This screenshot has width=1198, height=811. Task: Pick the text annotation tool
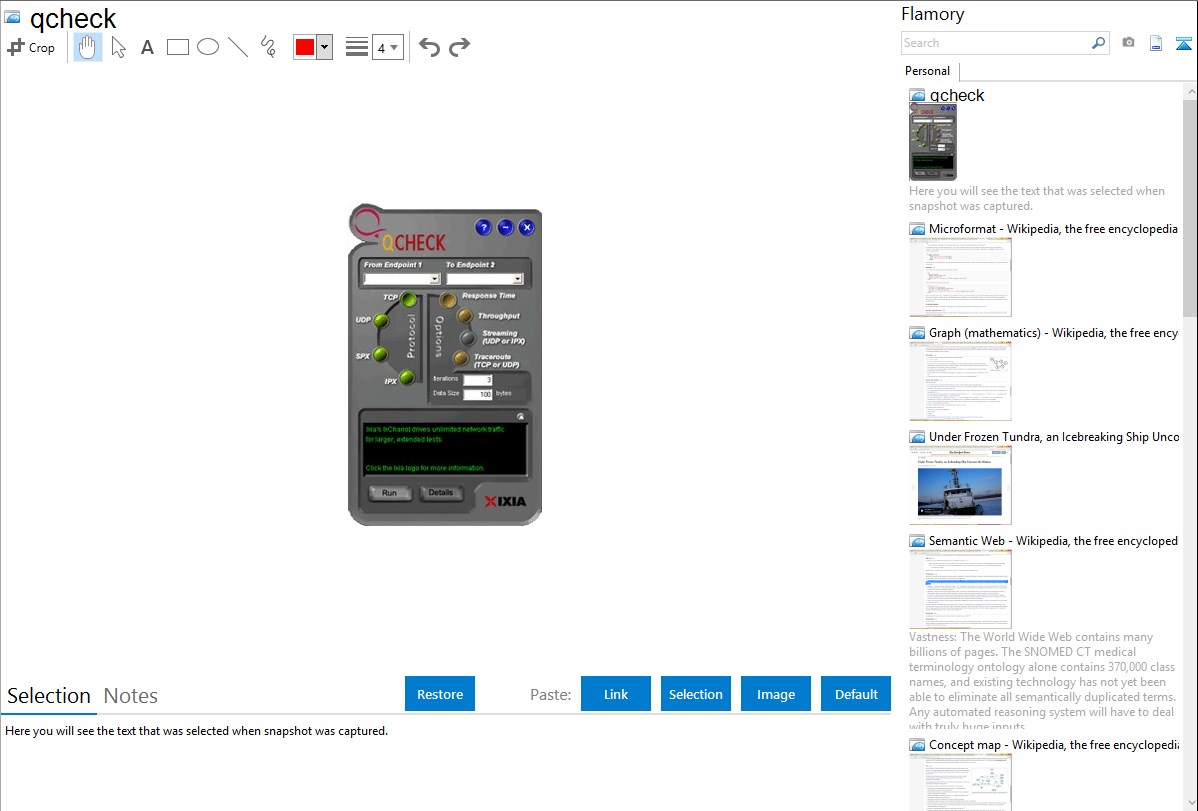(147, 47)
